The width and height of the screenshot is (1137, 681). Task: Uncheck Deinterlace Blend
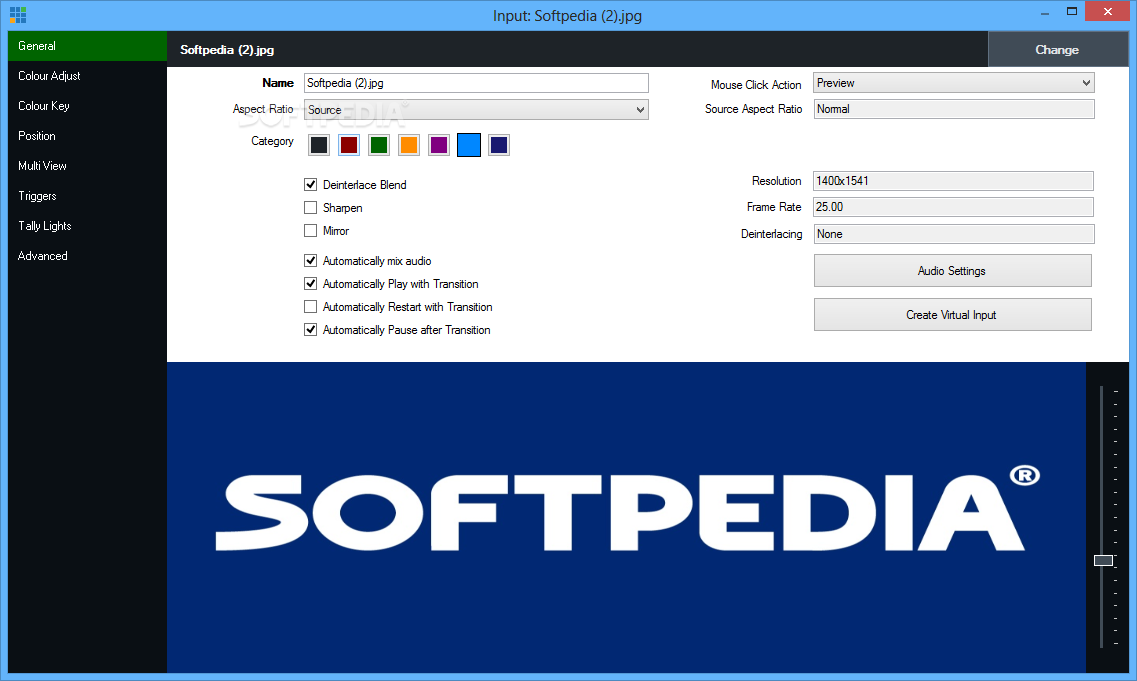pos(310,185)
